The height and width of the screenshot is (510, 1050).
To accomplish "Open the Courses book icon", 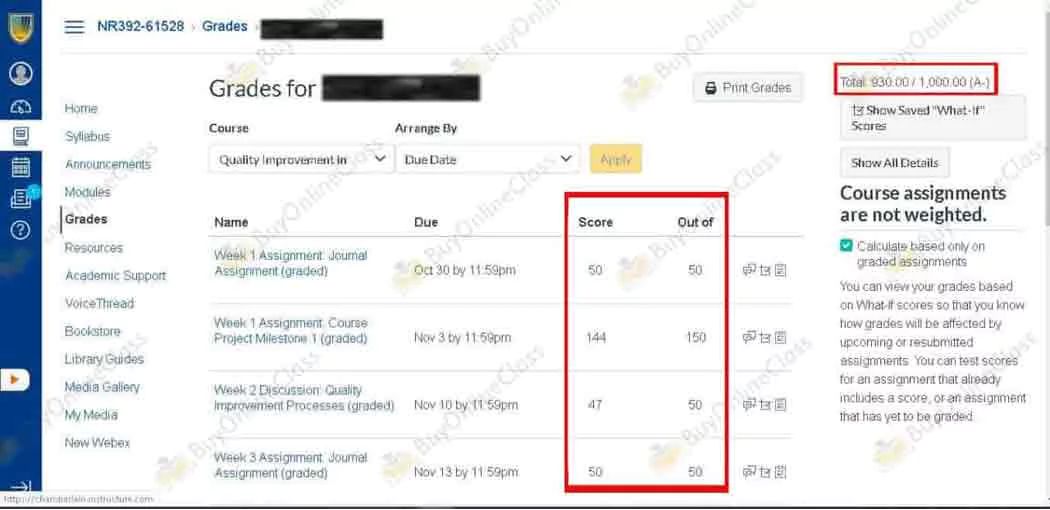I will point(21,136).
